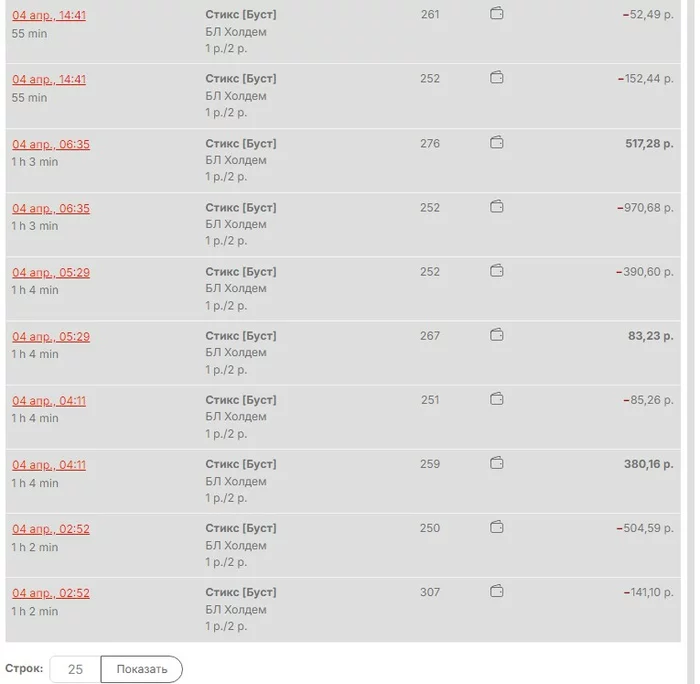Click wallet icon in the −504,59 р. row
Image resolution: width=700 pixels, height=684 pixels.
point(497,527)
